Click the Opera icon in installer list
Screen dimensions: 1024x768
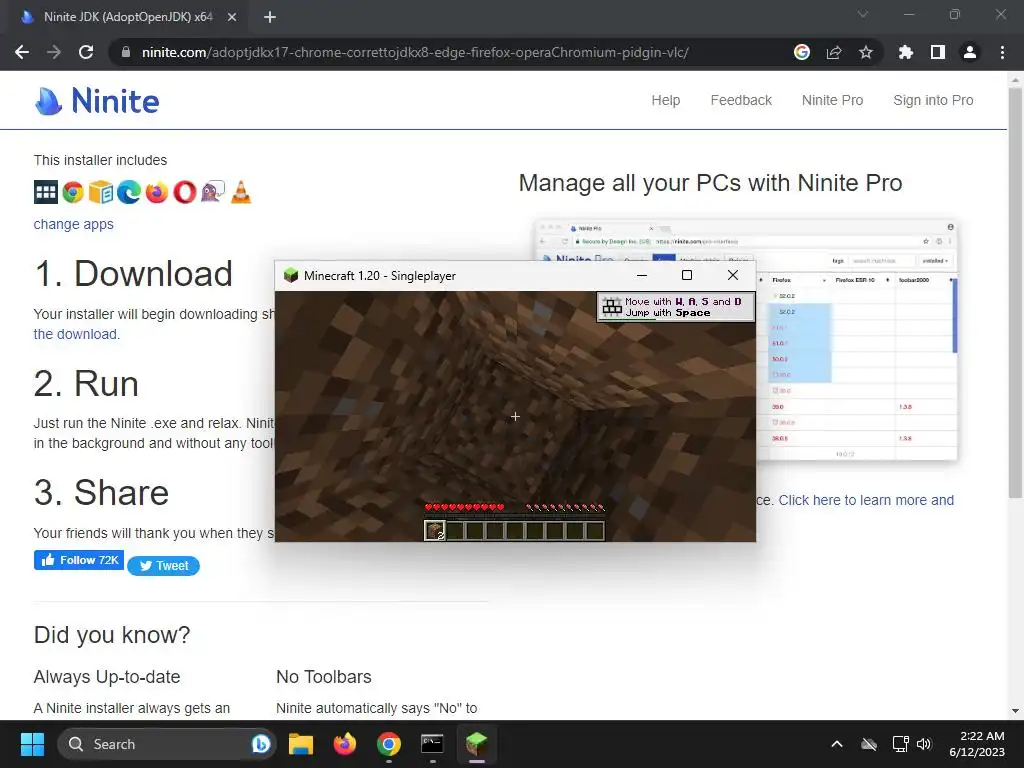point(185,192)
